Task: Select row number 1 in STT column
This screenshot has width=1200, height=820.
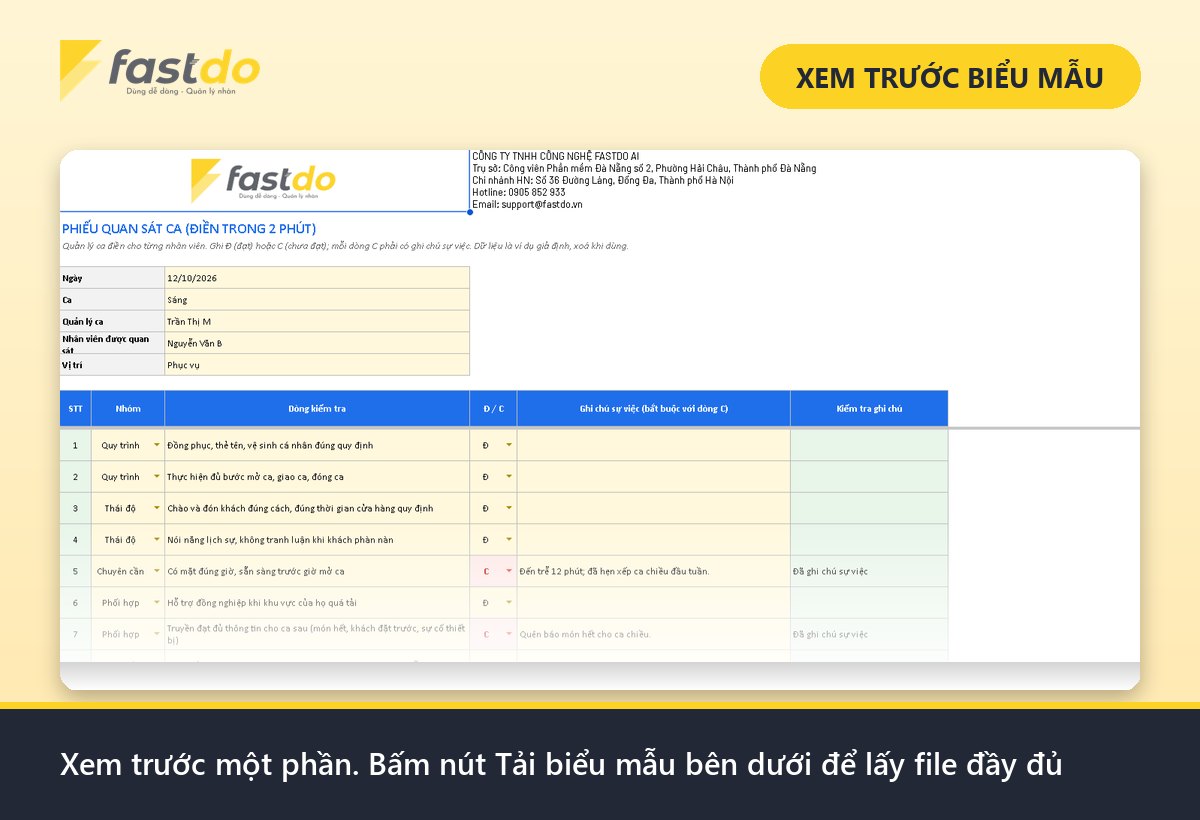Action: (76, 445)
